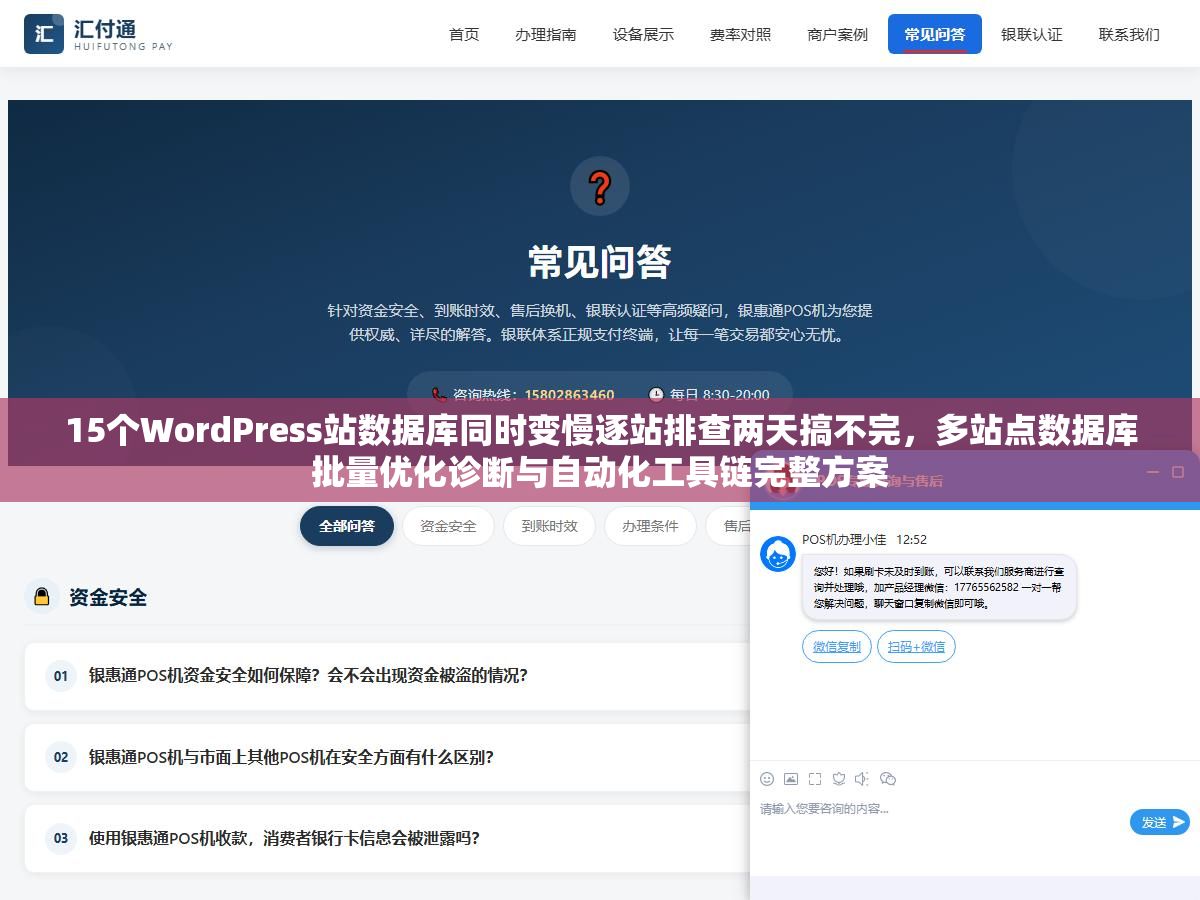Go to the 首页 nav item
1200x900 pixels.
464,34
